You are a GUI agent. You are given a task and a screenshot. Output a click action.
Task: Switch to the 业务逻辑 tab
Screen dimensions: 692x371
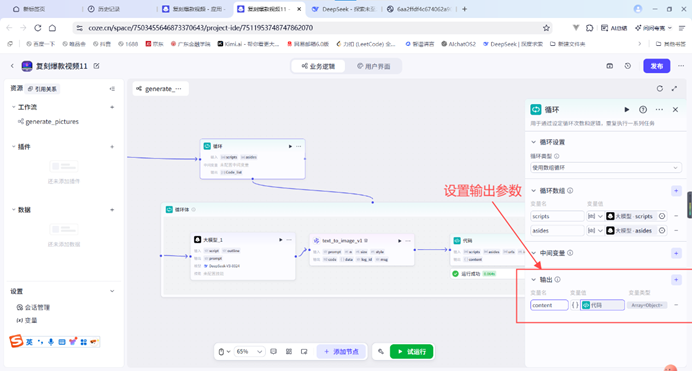point(318,66)
